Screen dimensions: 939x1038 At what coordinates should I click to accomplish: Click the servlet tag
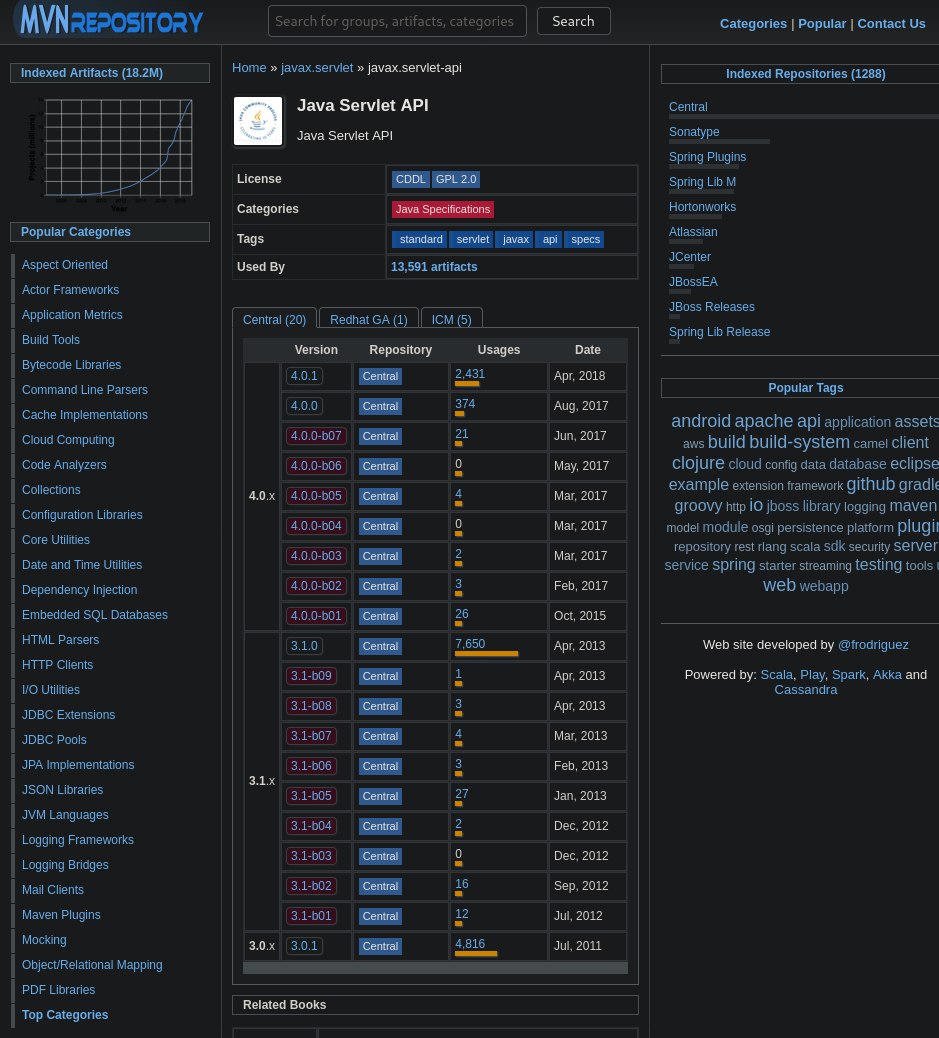[472, 240]
